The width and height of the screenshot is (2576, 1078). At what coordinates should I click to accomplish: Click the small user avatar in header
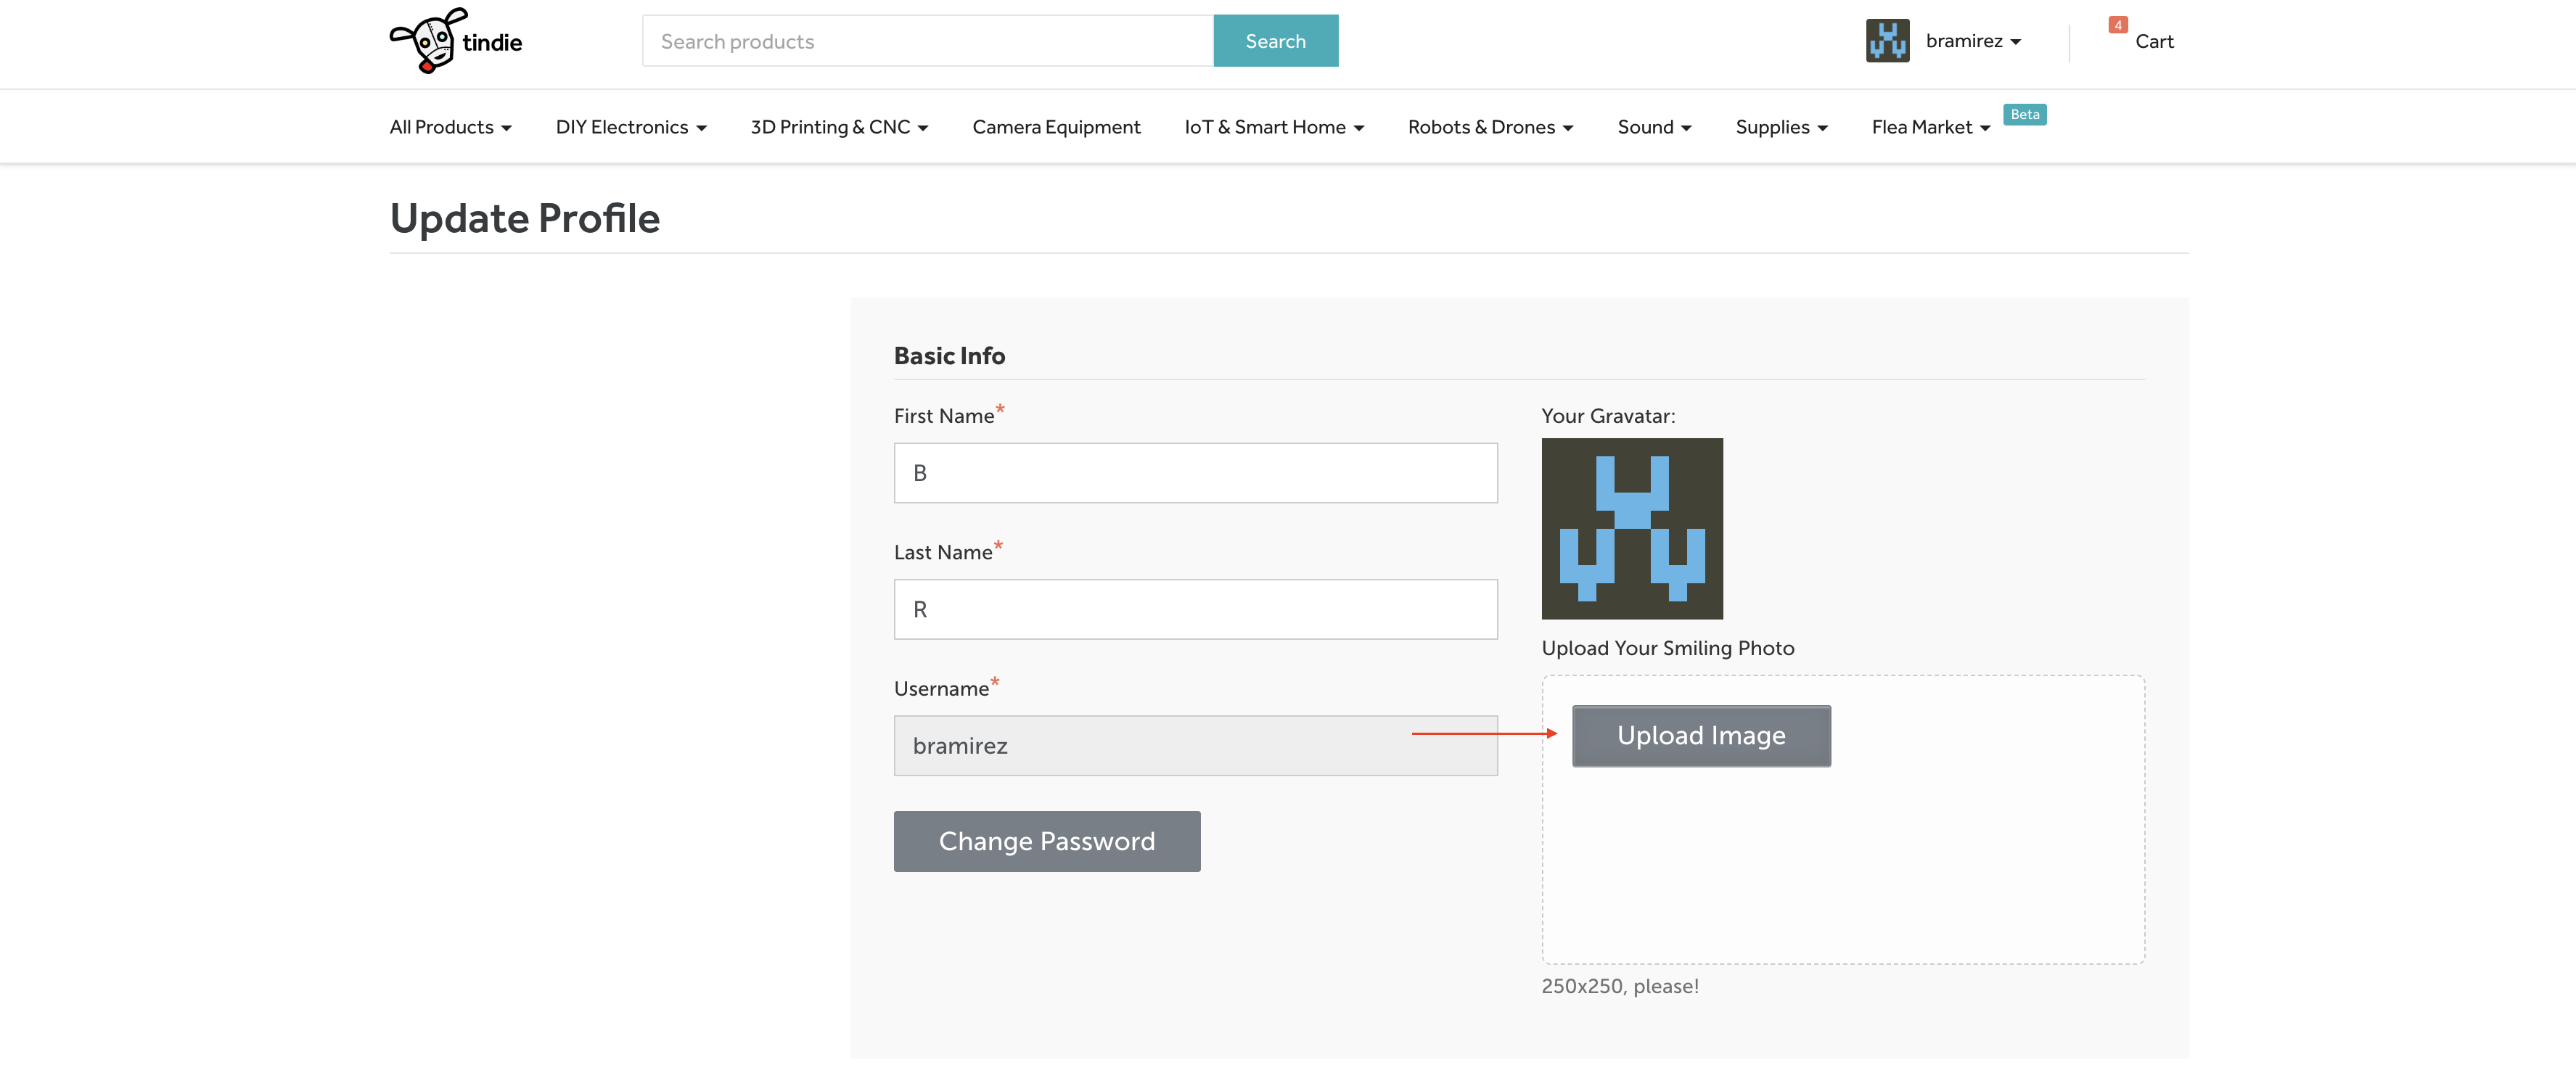(1886, 41)
